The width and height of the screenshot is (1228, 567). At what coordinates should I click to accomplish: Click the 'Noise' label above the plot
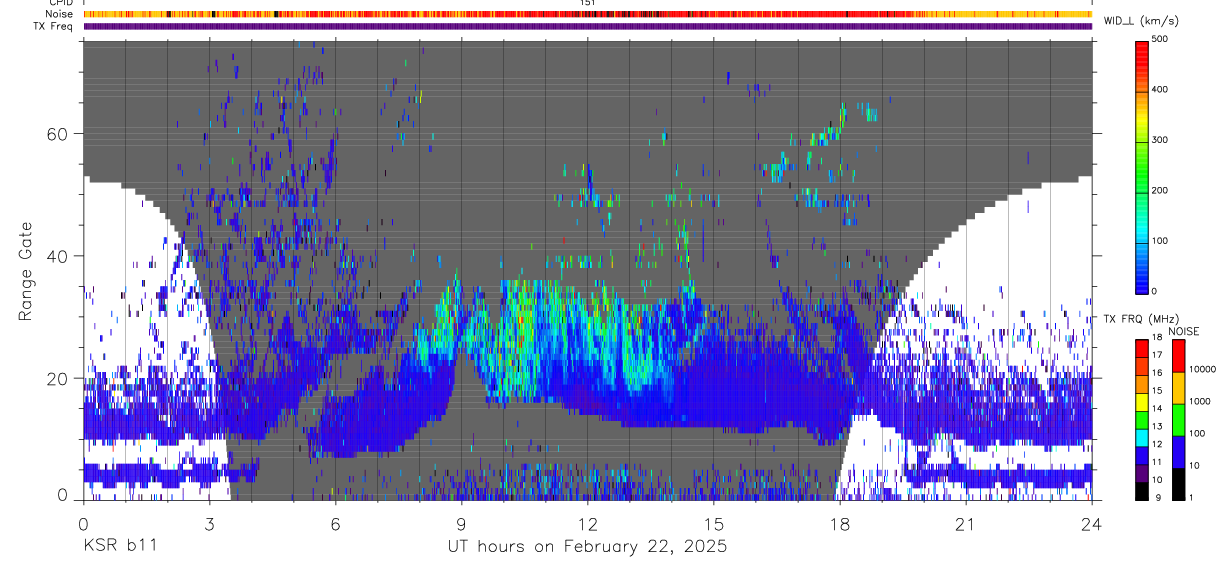point(59,14)
